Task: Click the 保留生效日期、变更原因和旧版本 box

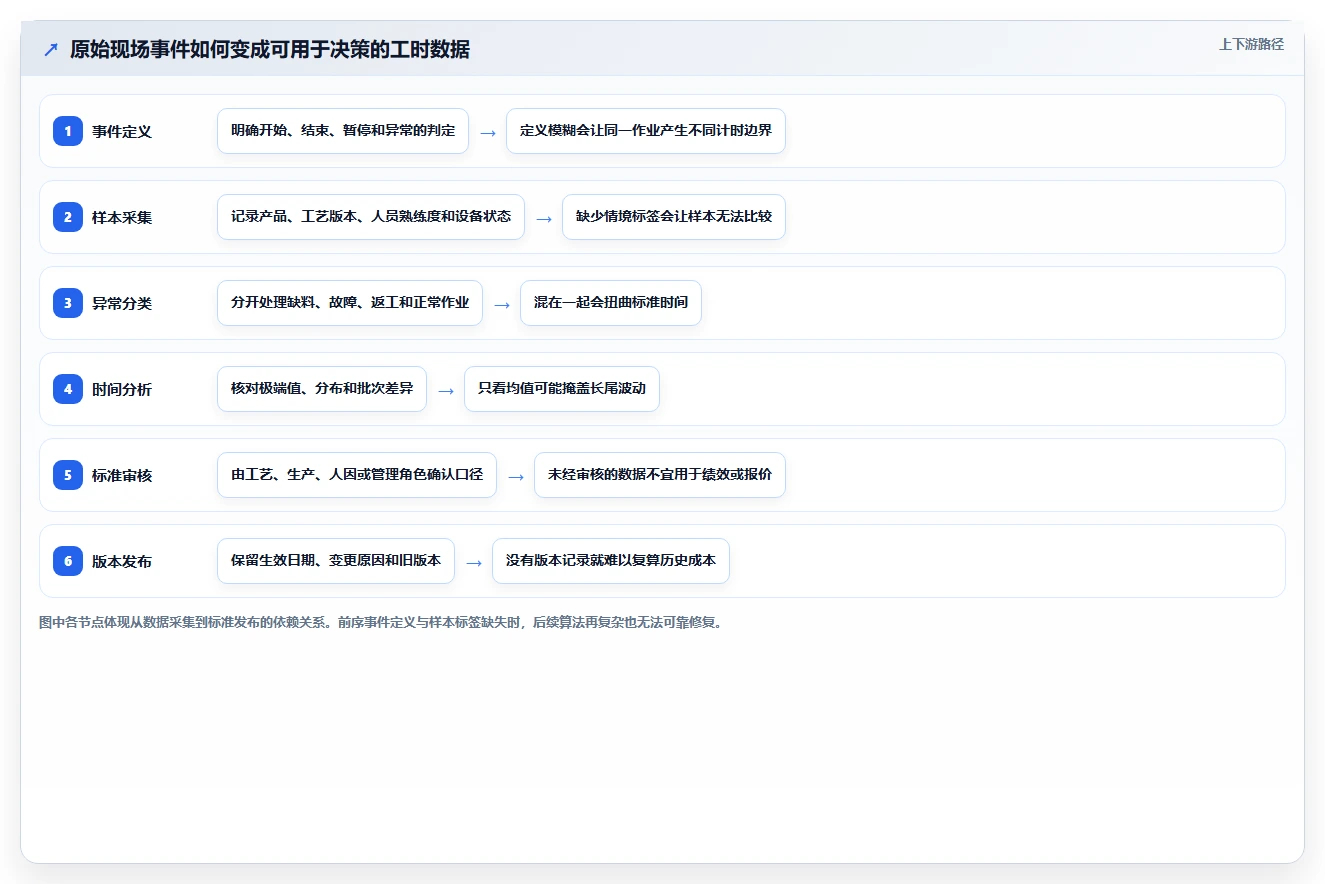Action: pyautogui.click(x=336, y=561)
